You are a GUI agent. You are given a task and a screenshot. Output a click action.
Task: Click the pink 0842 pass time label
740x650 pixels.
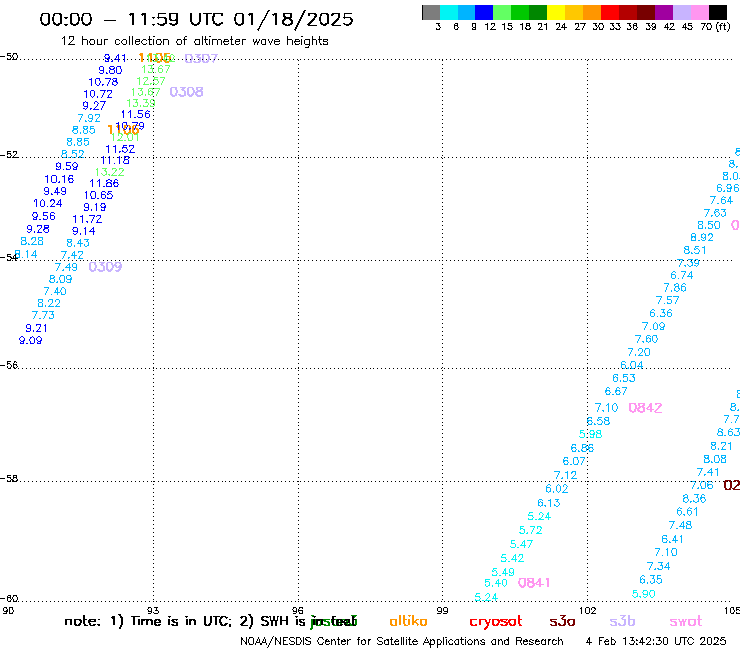(x=645, y=408)
